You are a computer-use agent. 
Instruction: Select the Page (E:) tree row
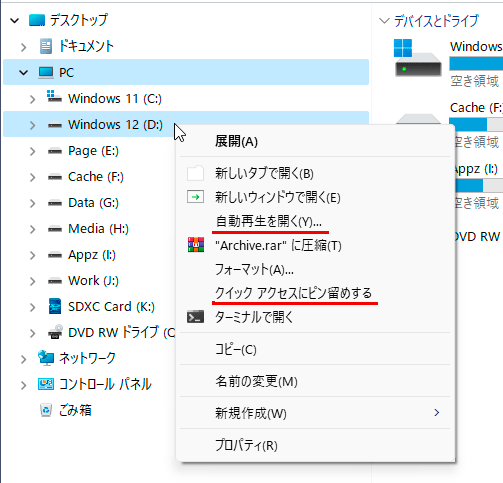[x=89, y=151]
